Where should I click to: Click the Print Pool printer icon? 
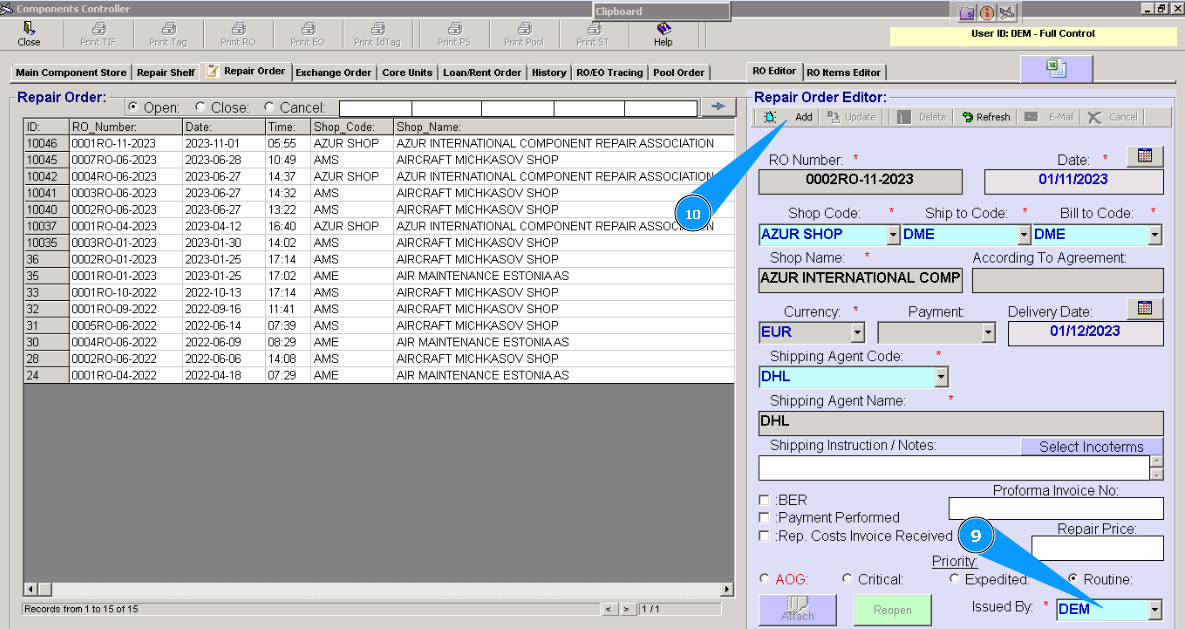[x=524, y=28]
